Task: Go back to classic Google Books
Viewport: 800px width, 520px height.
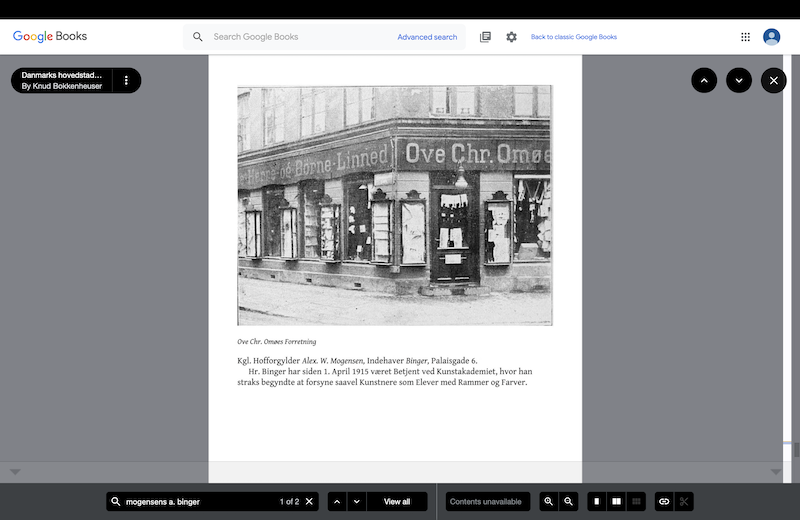Action: coord(573,37)
